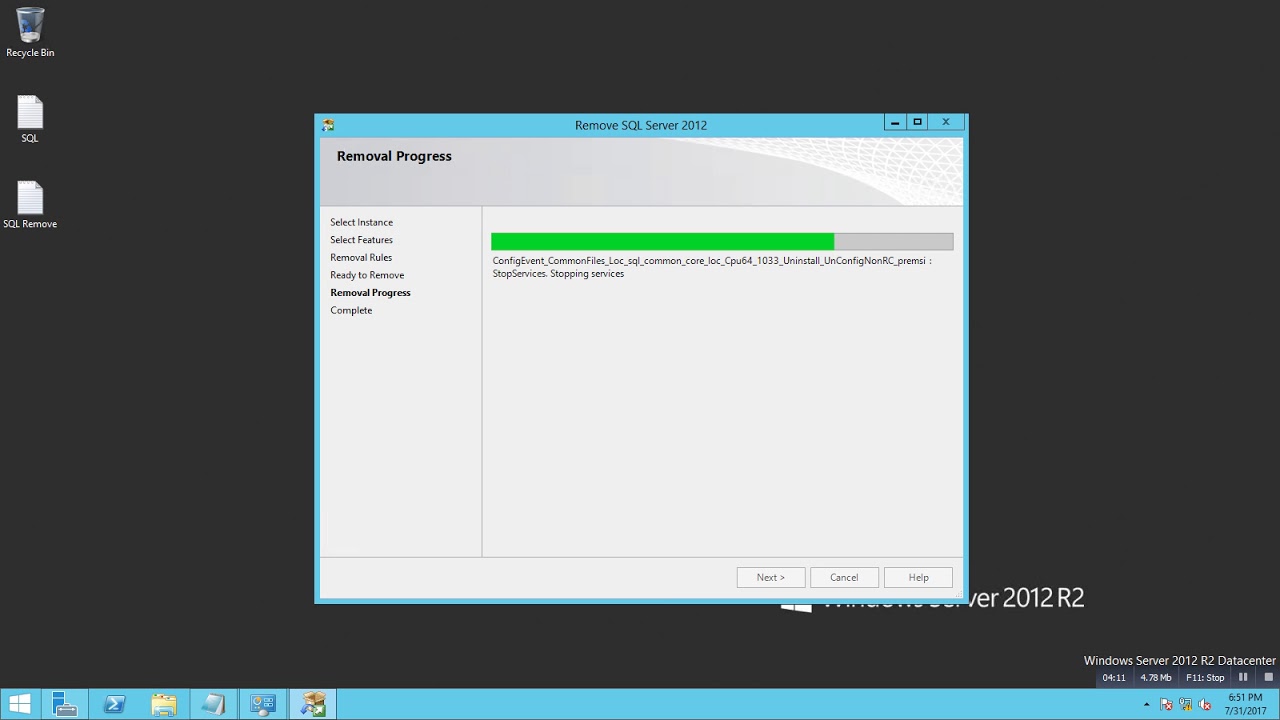Select the 'Removal Rules' wizard step

pyautogui.click(x=361, y=257)
